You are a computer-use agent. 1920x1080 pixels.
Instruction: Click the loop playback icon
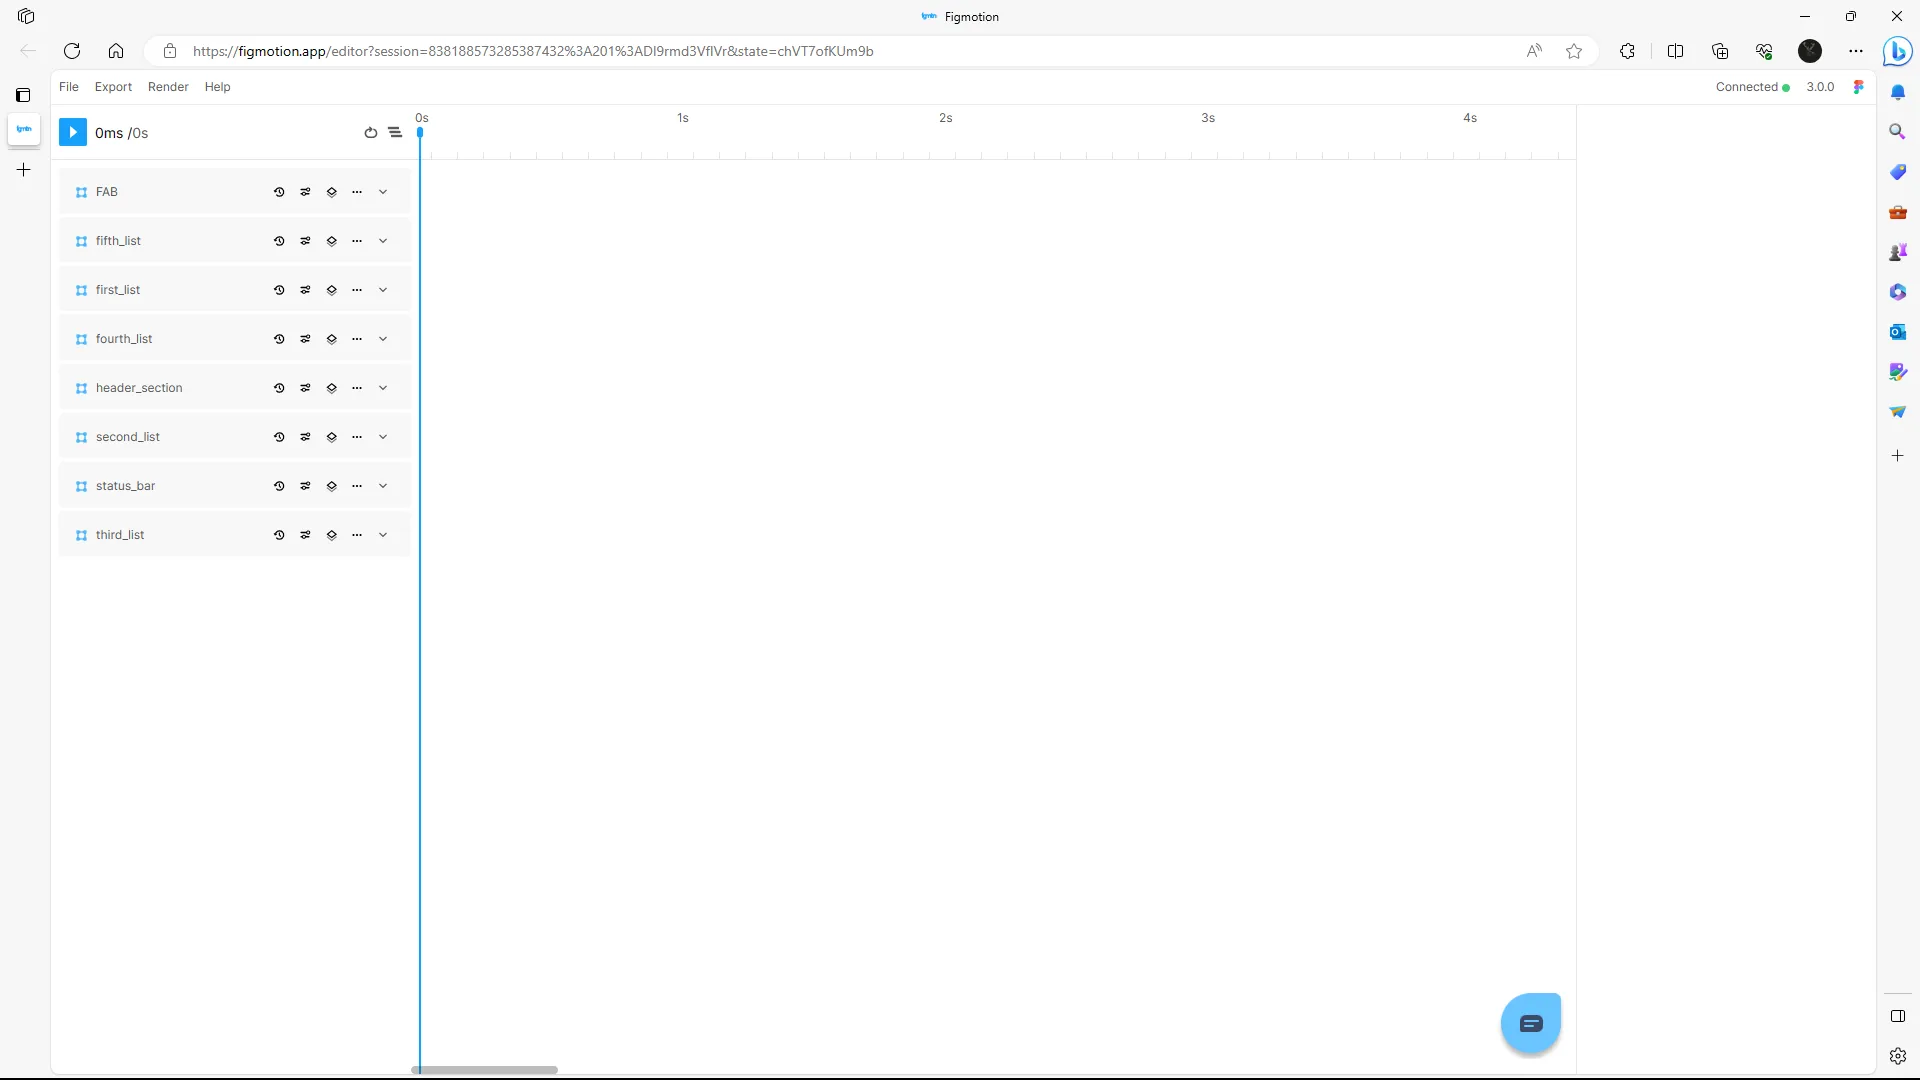370,133
